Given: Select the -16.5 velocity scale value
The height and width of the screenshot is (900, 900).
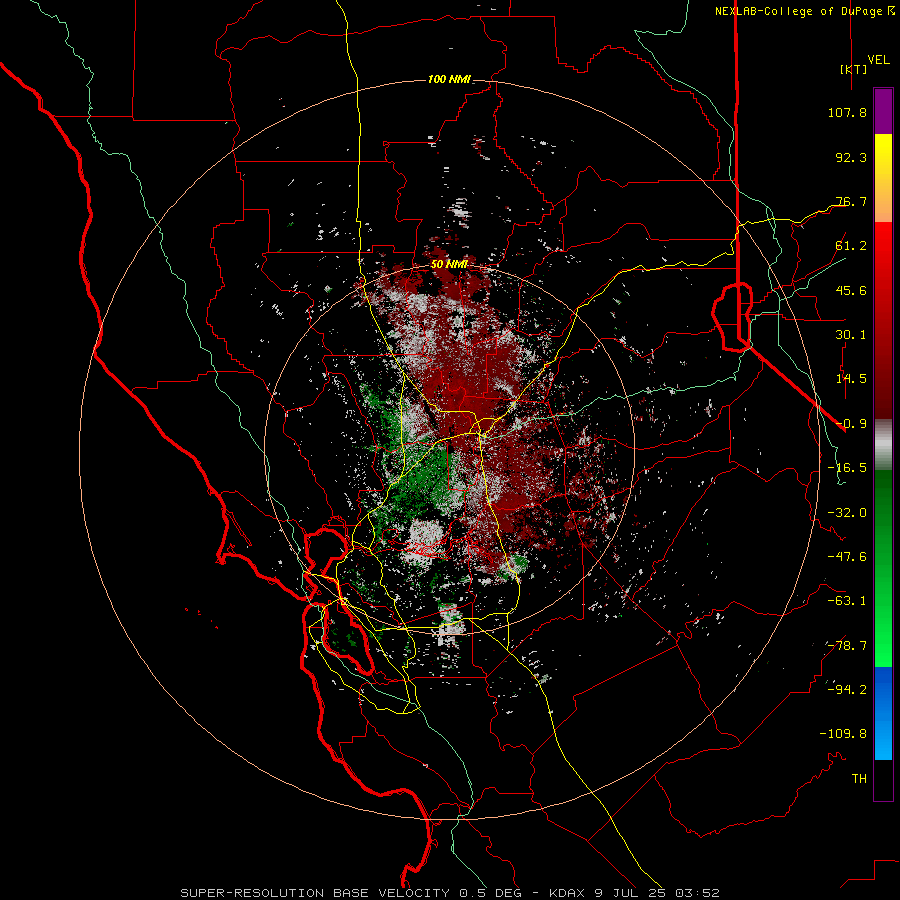Looking at the screenshot, I should (x=847, y=468).
